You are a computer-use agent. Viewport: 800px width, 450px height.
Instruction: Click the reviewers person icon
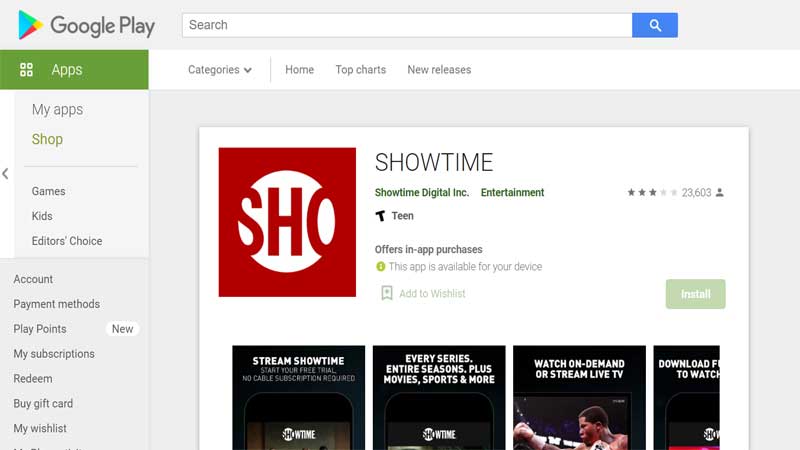(x=719, y=192)
